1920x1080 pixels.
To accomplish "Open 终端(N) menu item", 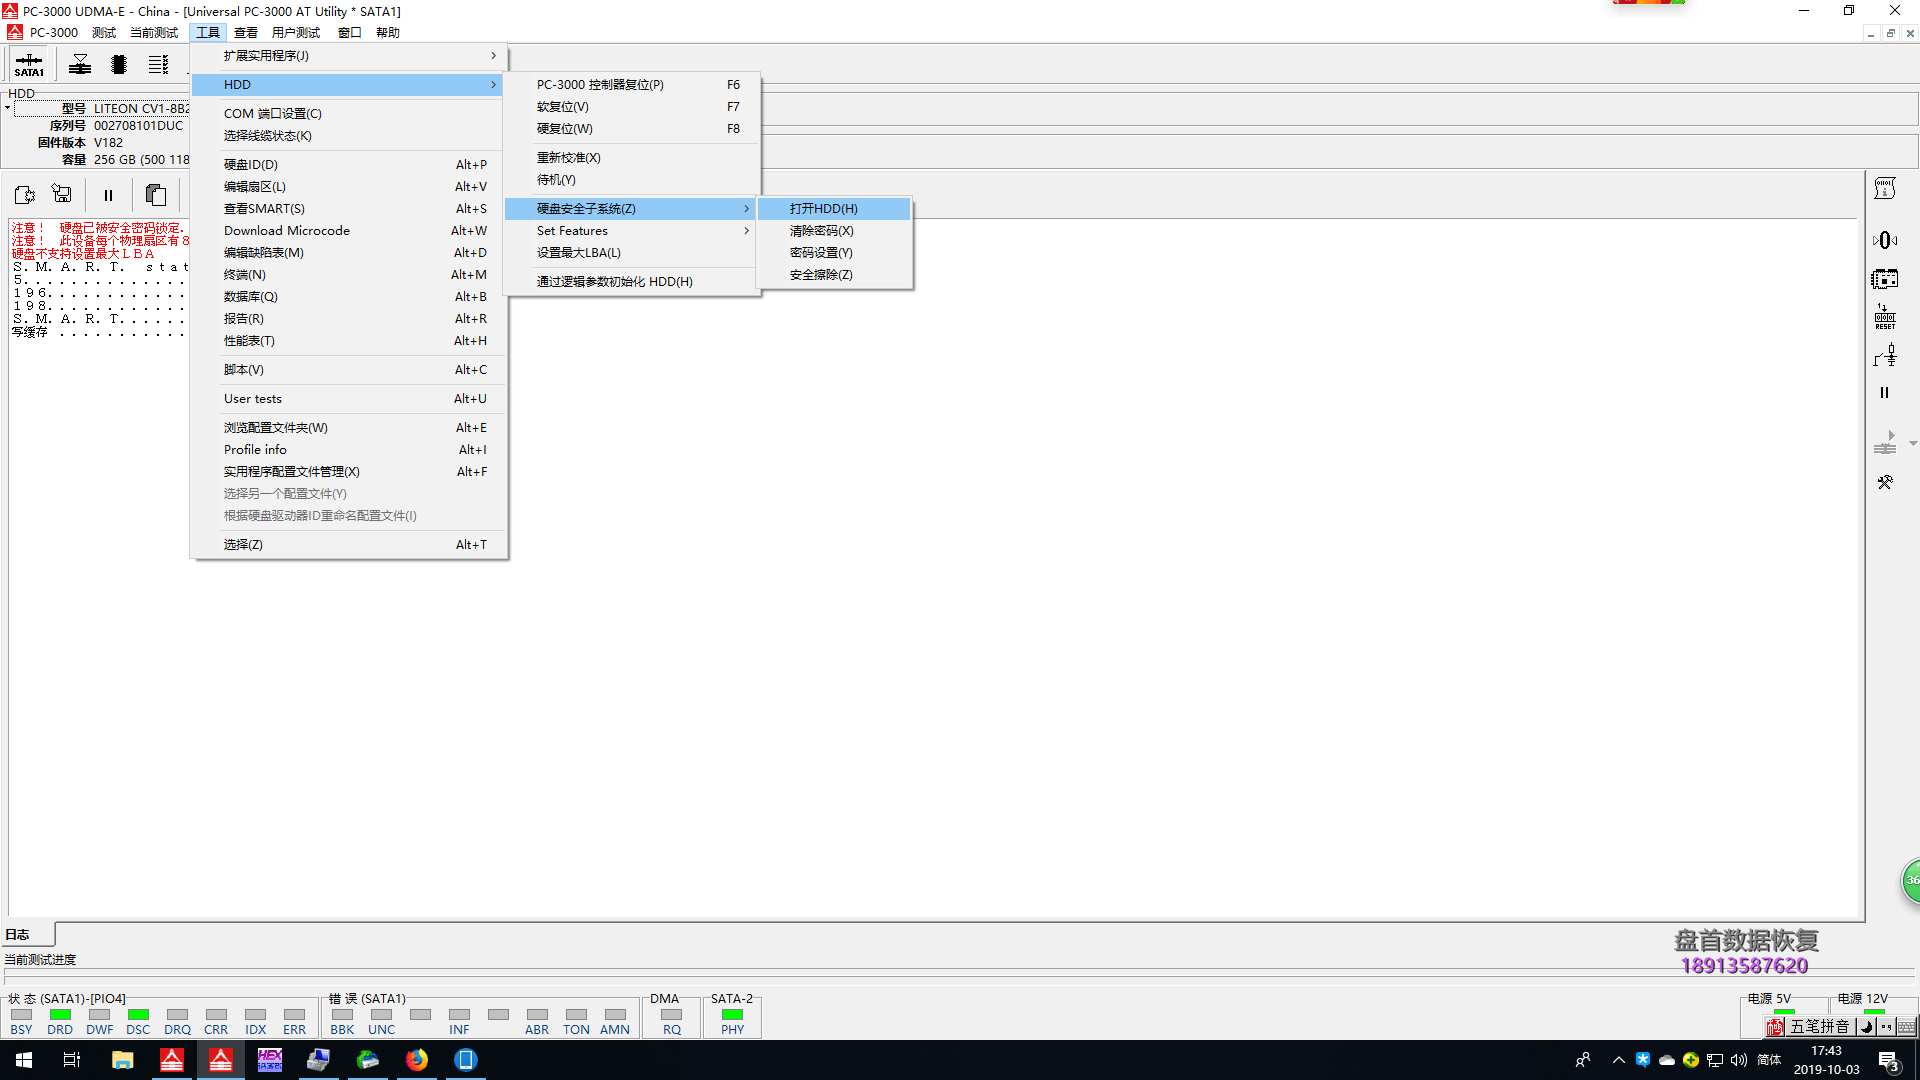I will coord(348,275).
